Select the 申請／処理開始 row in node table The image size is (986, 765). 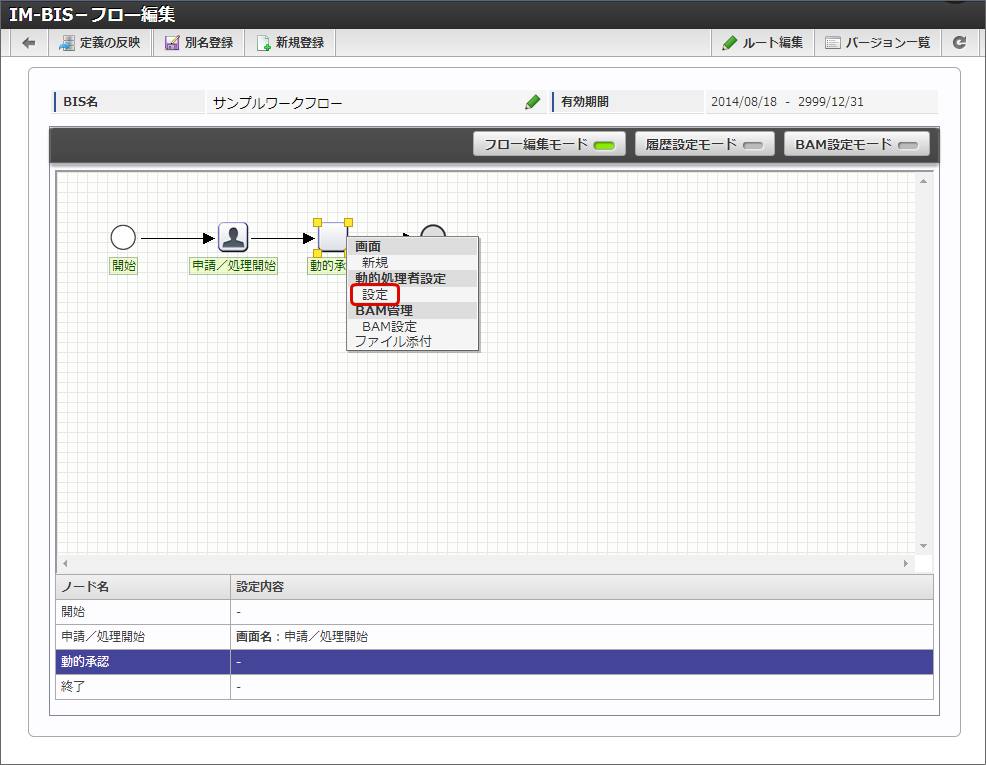click(494, 637)
